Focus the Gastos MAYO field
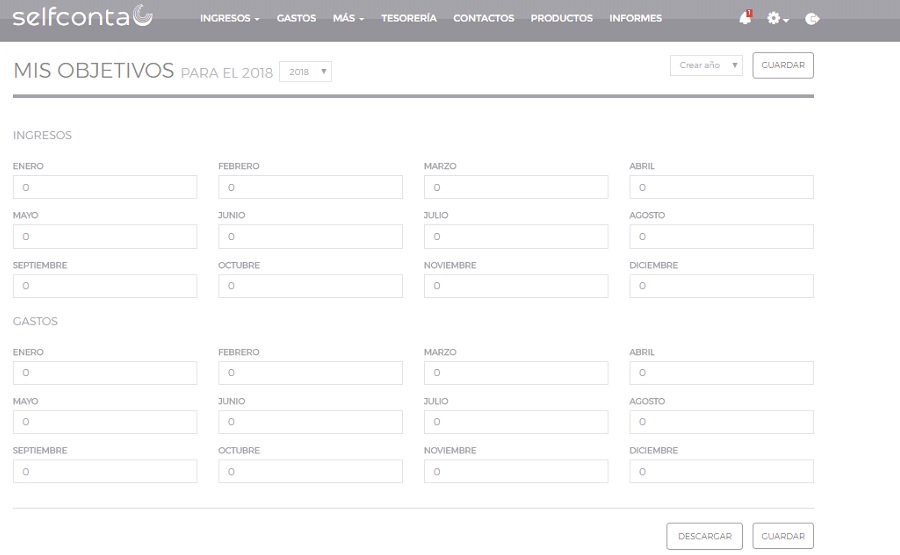This screenshot has width=900, height=555. (105, 422)
